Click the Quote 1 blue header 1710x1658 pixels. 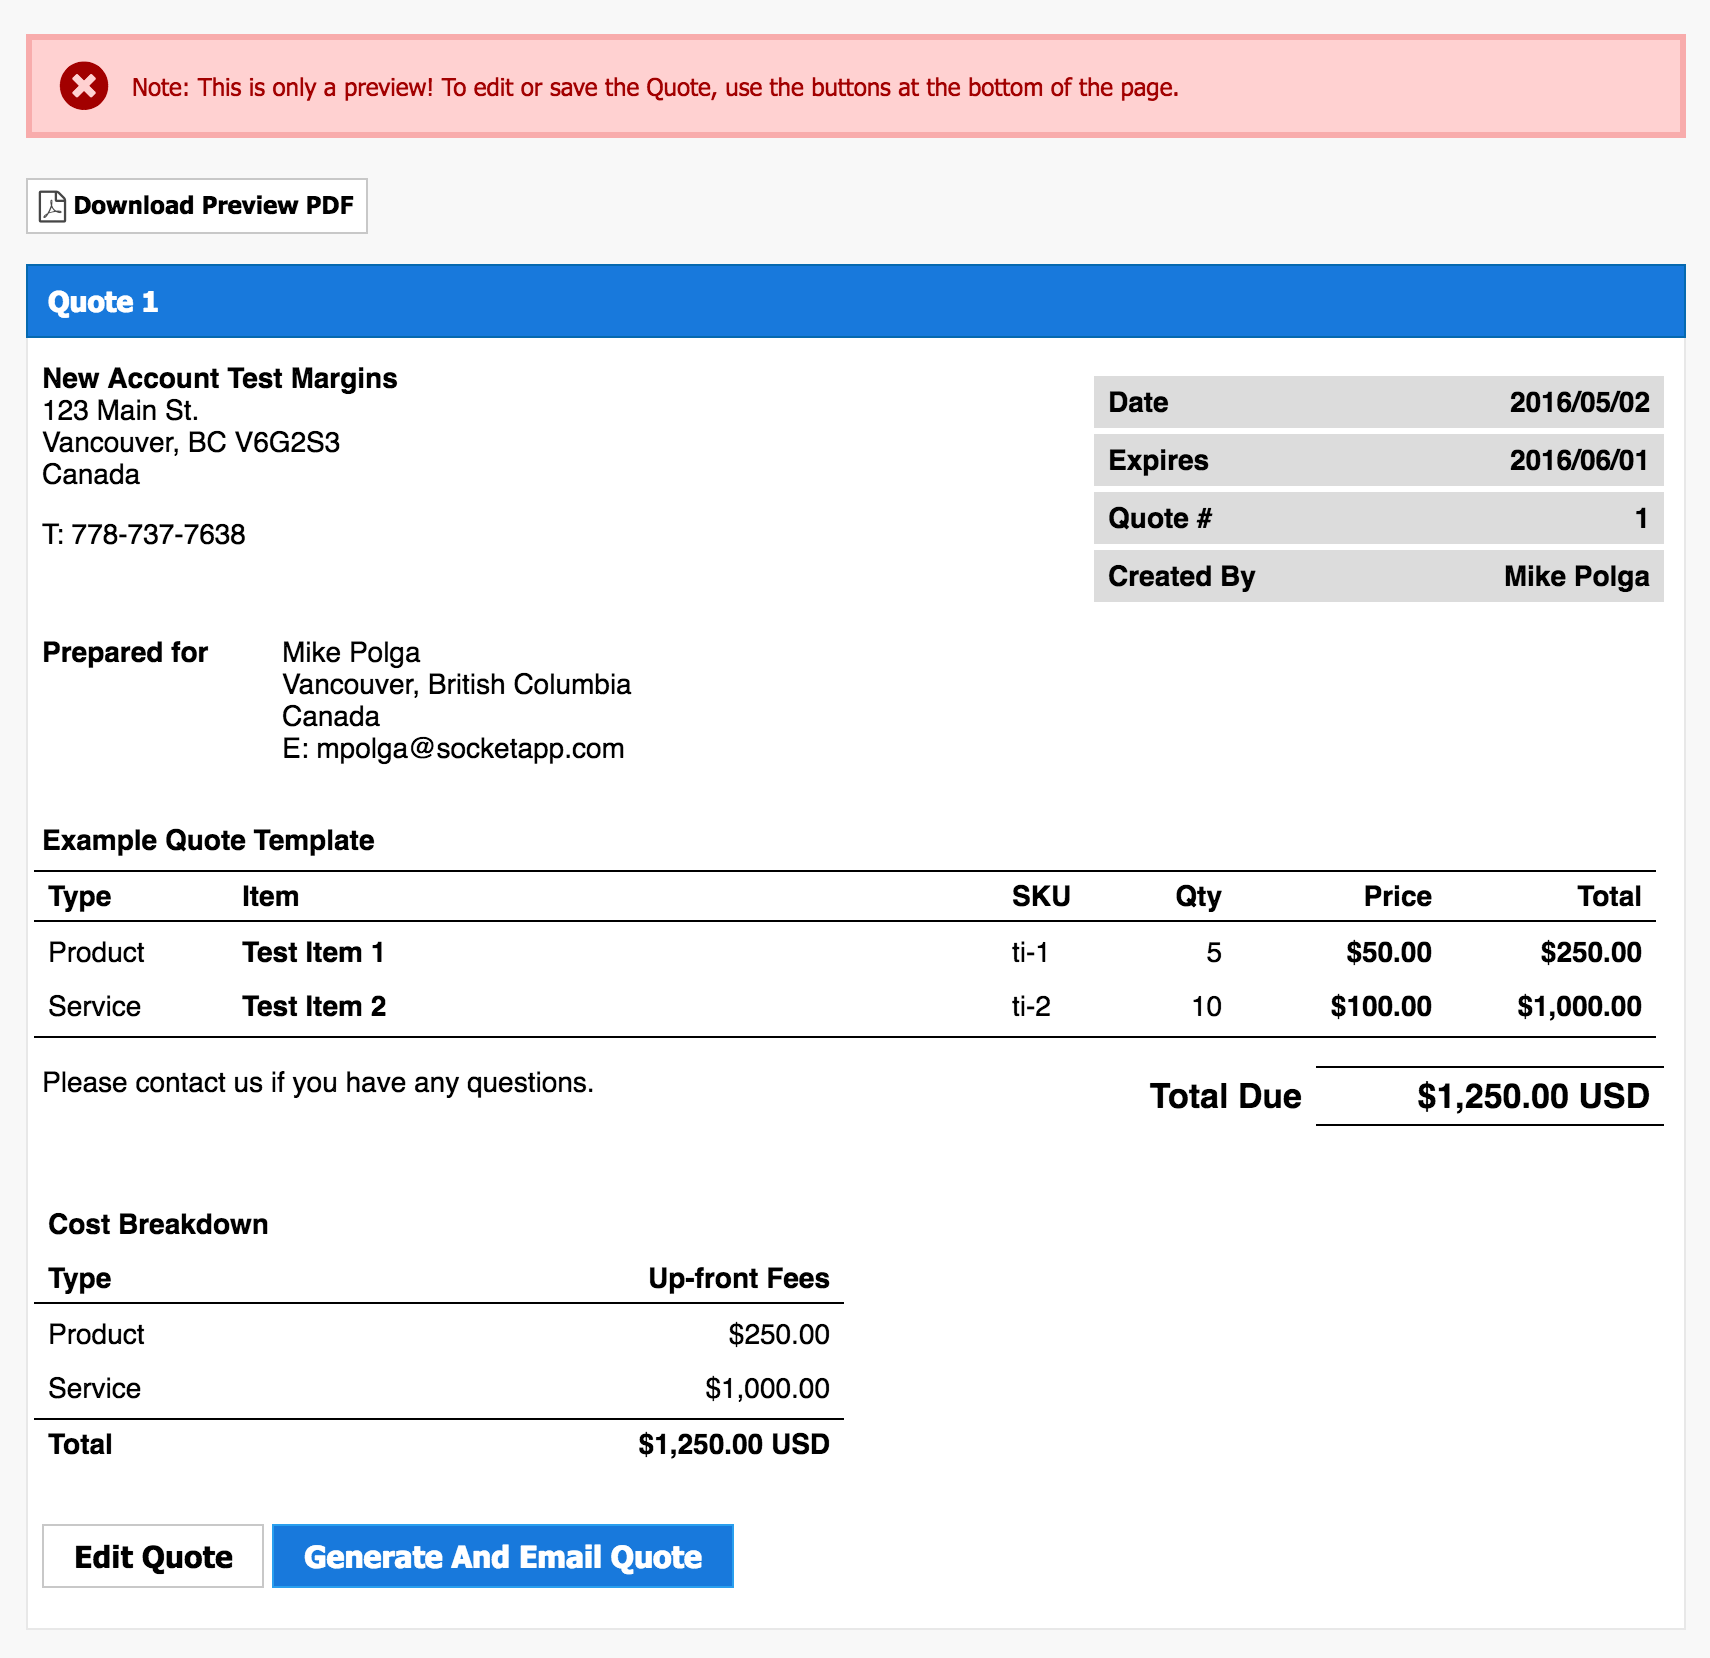103,302
